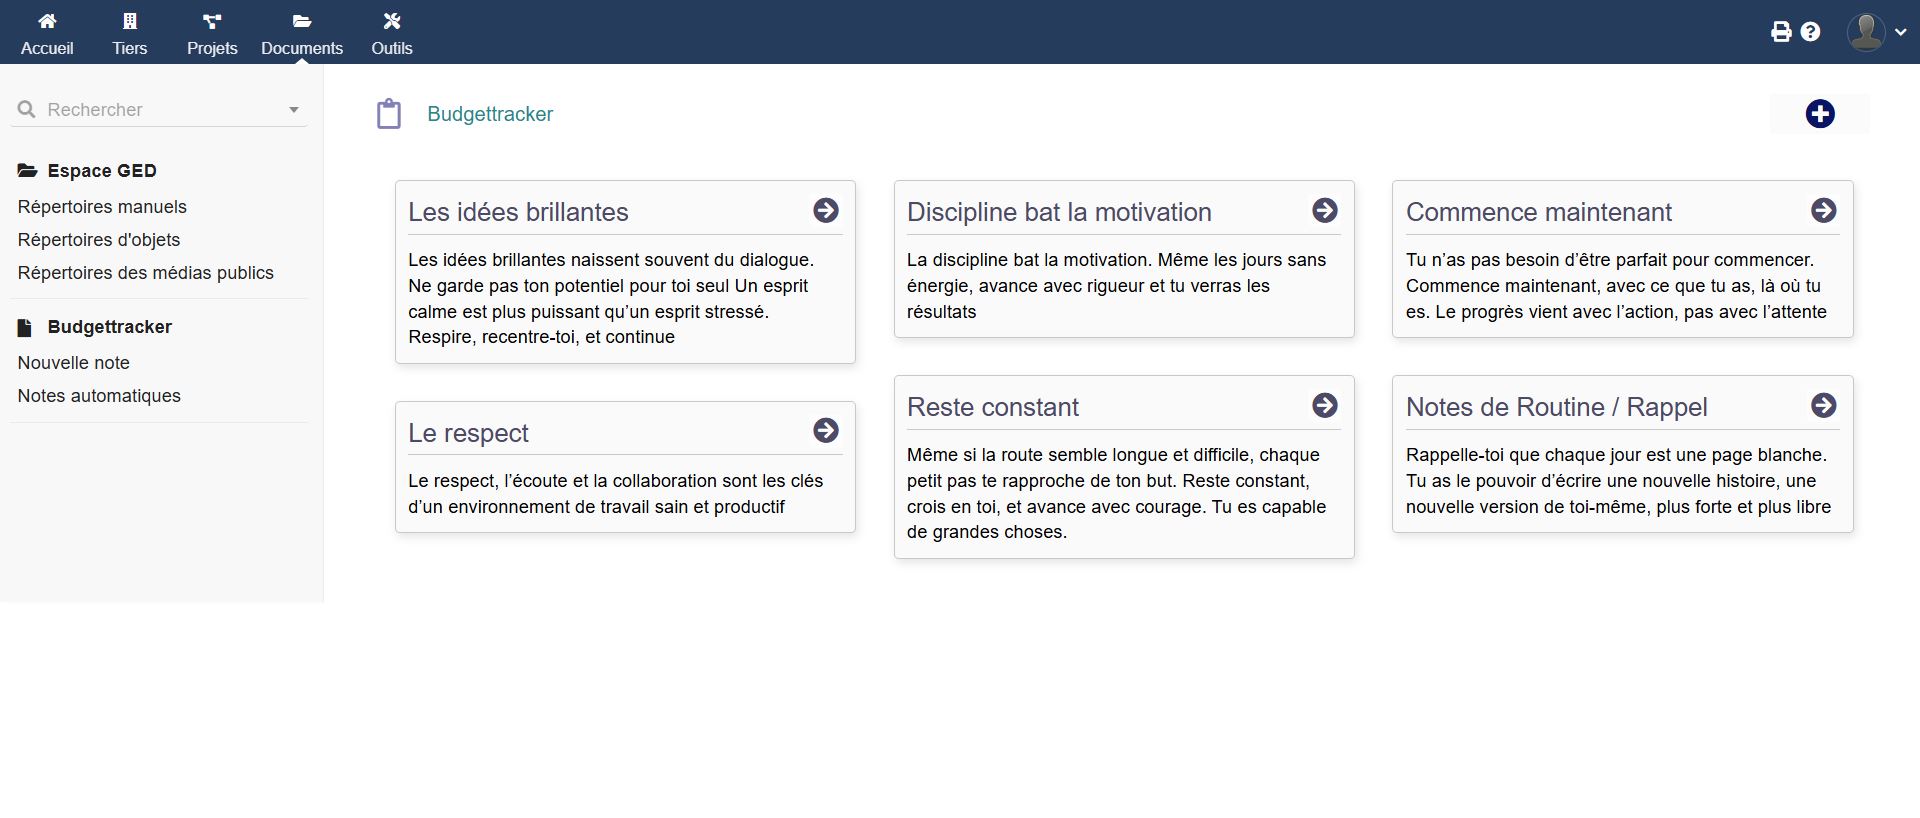Click the 'Nouvelle note' sidebar link
This screenshot has width=1920, height=818.
[x=74, y=363]
